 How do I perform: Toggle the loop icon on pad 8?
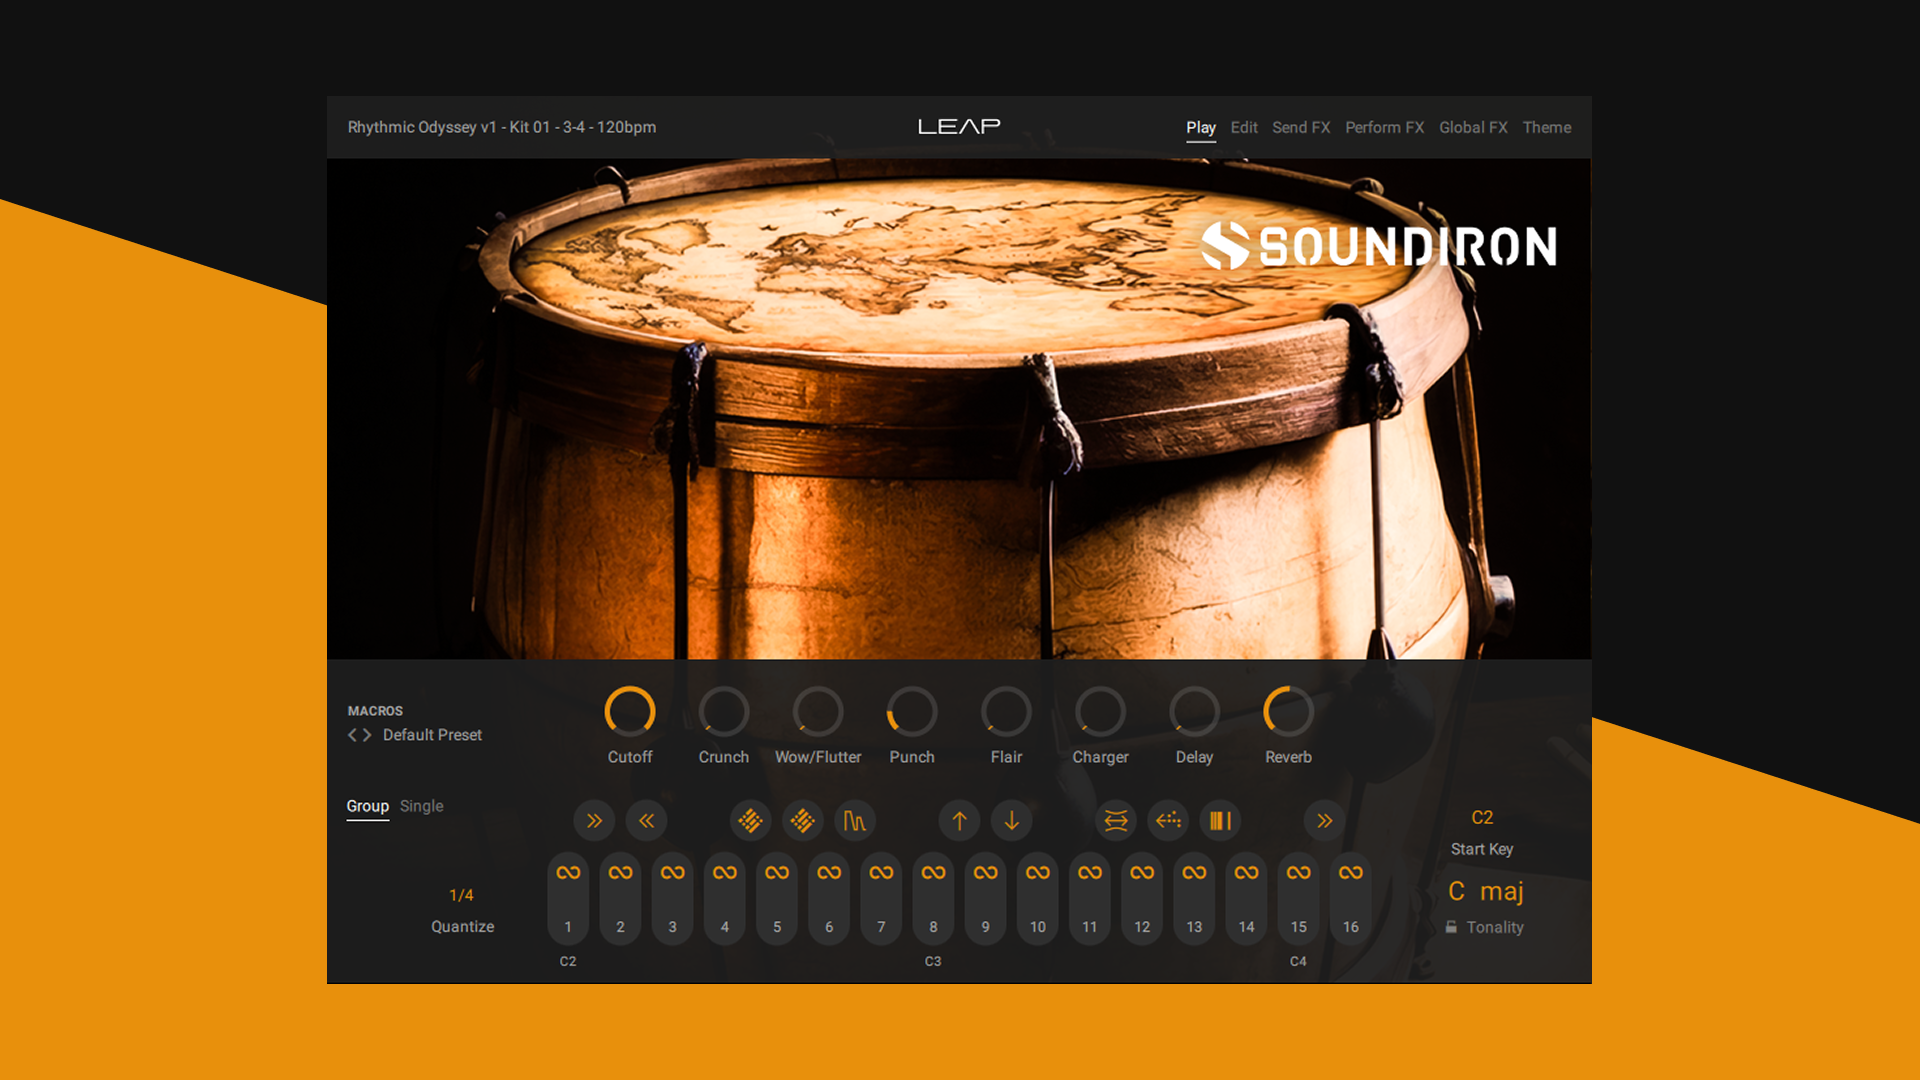pos(933,873)
